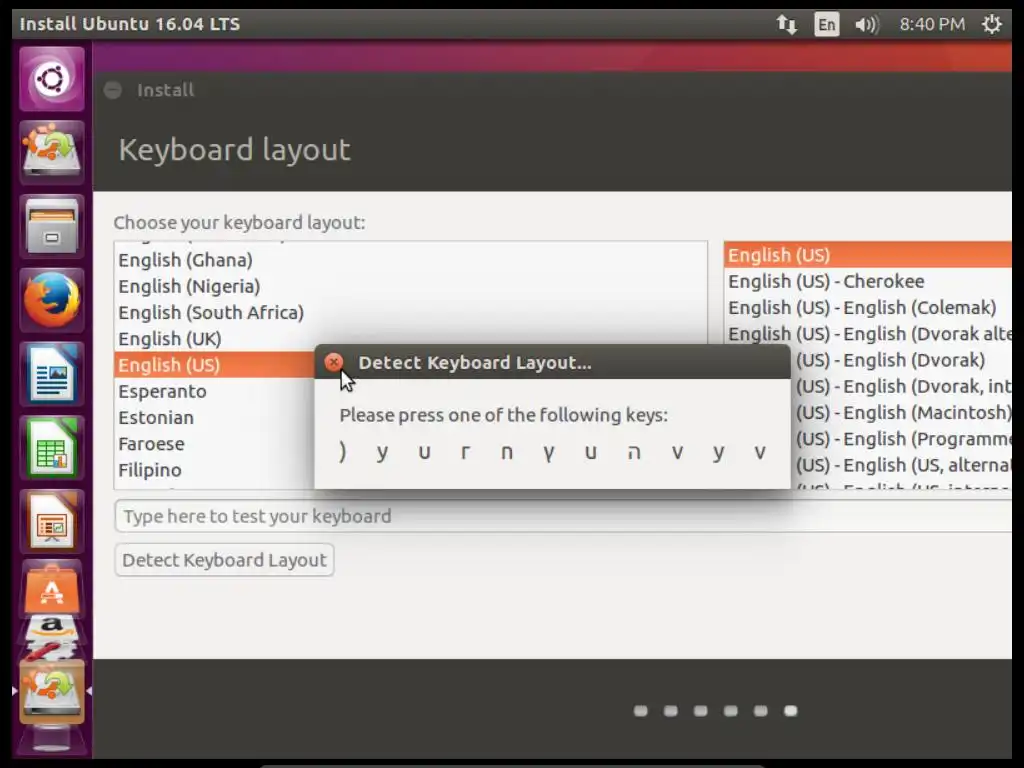Select Faroese layout
This screenshot has height=768, width=1024.
[x=214, y=443]
